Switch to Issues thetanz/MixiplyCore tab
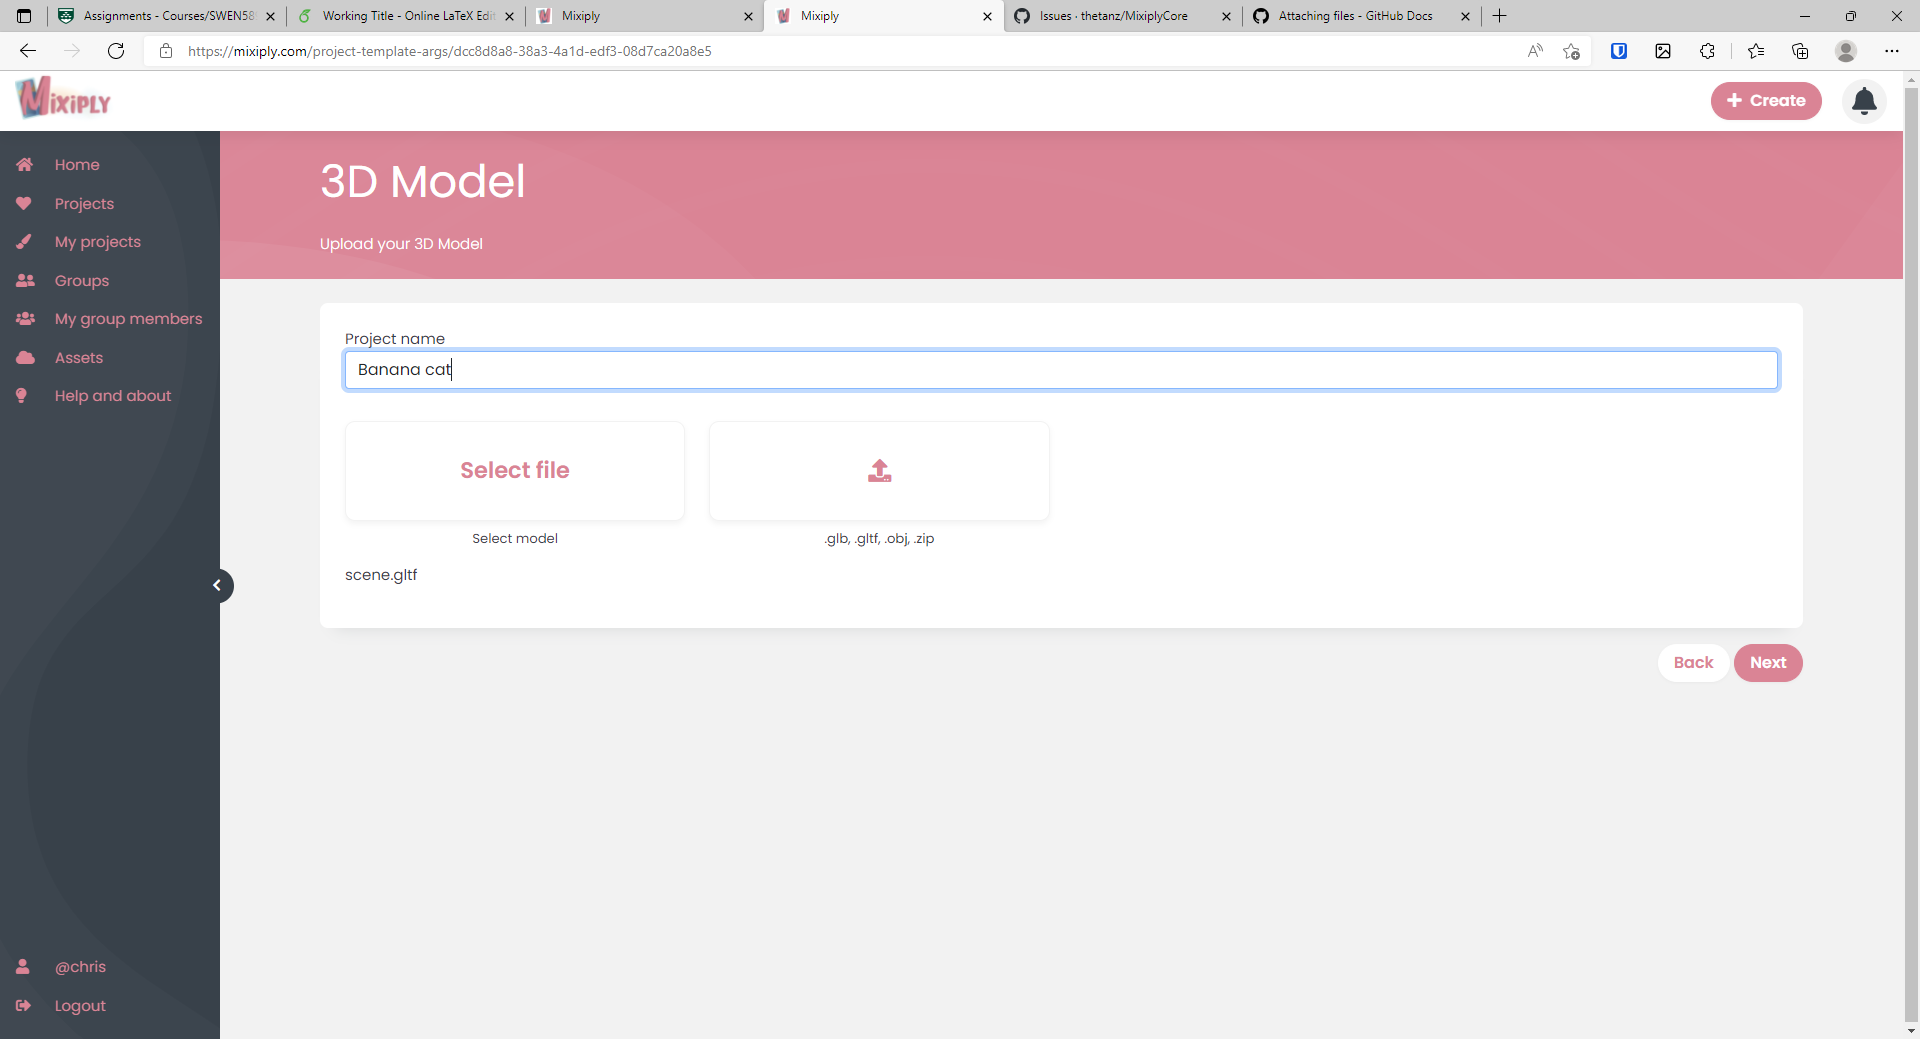The width and height of the screenshot is (1920, 1039). click(x=1123, y=16)
